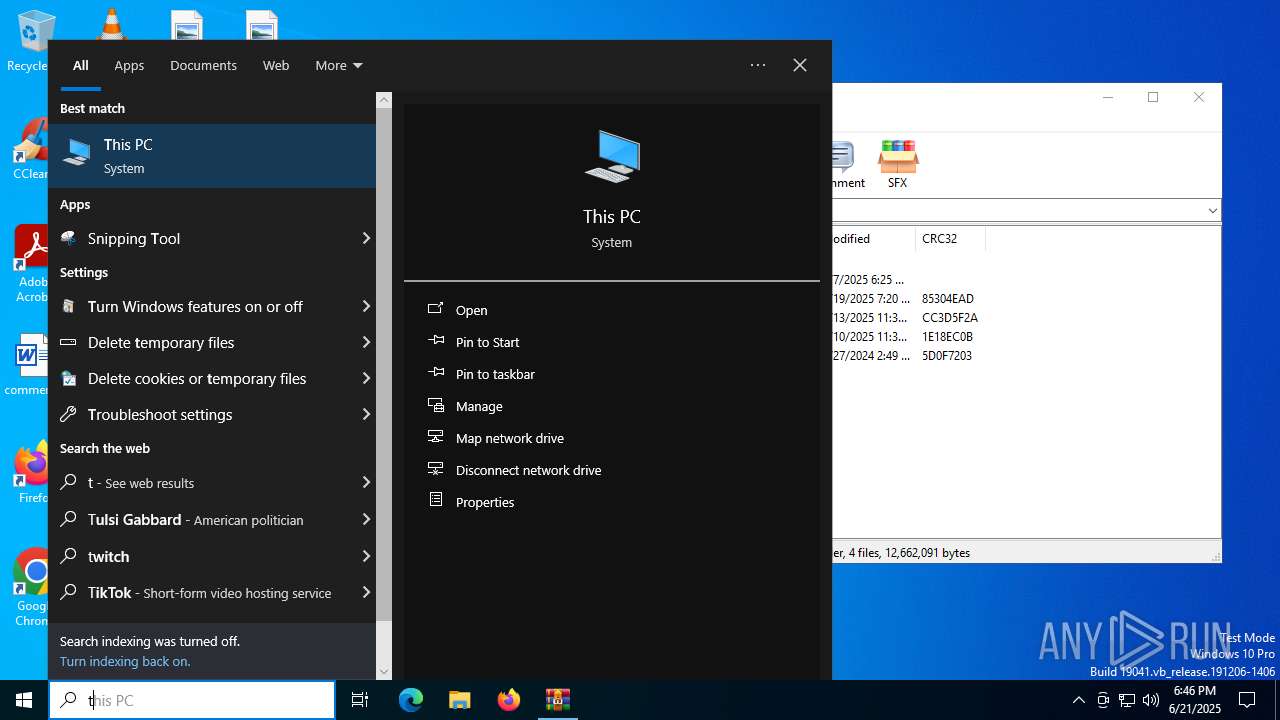
Task: Switch to the Documents search tab
Action: click(203, 65)
